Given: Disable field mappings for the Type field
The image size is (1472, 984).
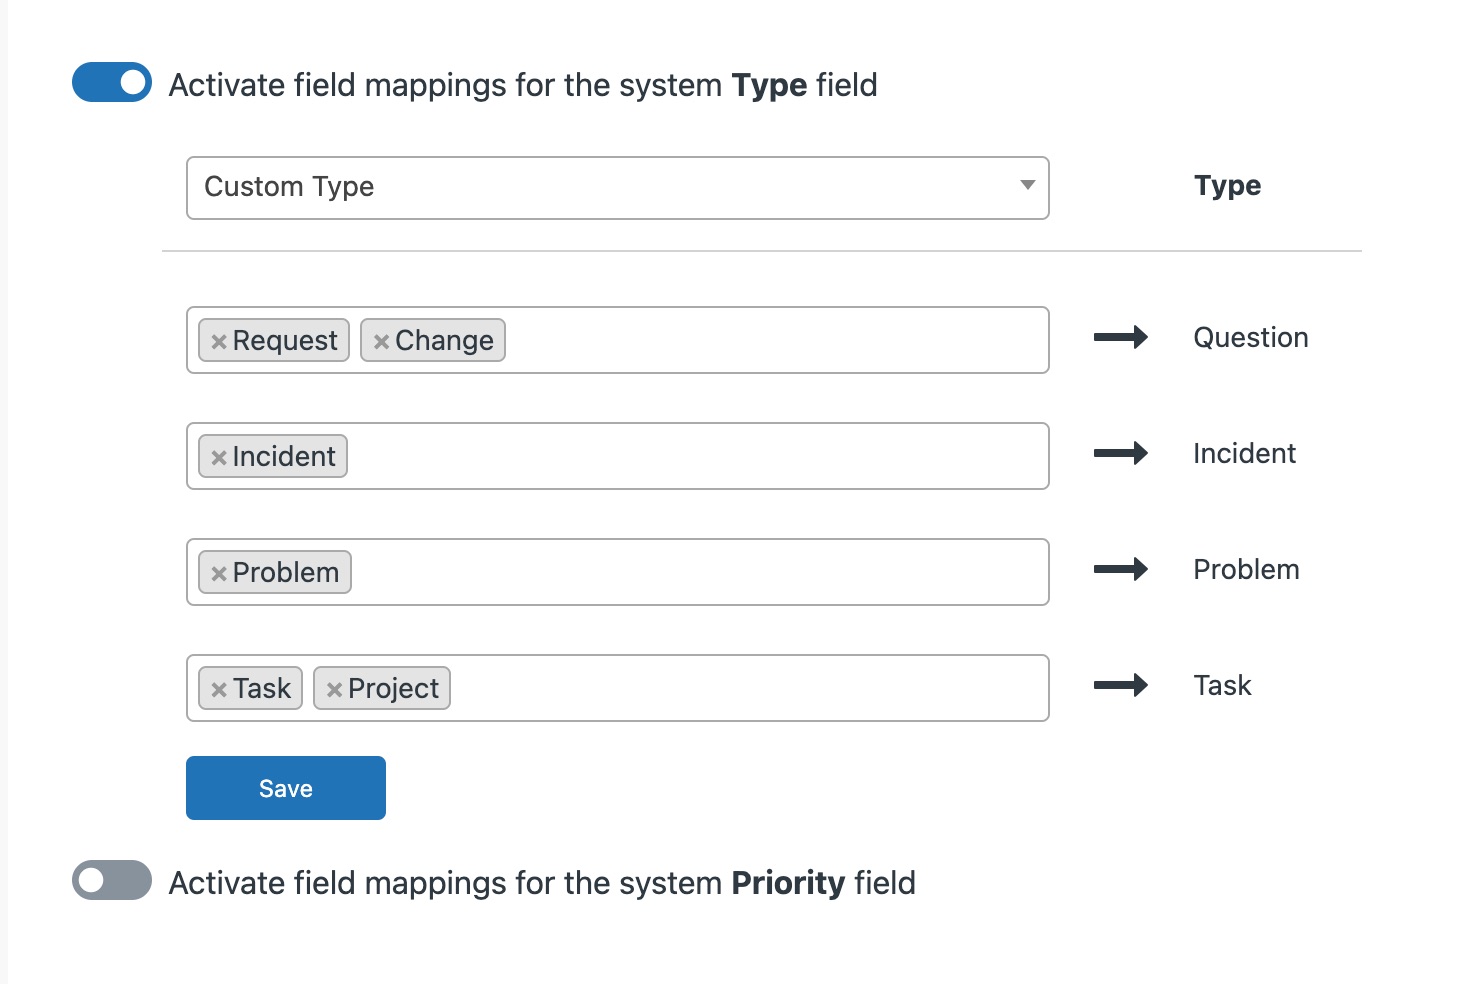Looking at the screenshot, I should 110,83.
